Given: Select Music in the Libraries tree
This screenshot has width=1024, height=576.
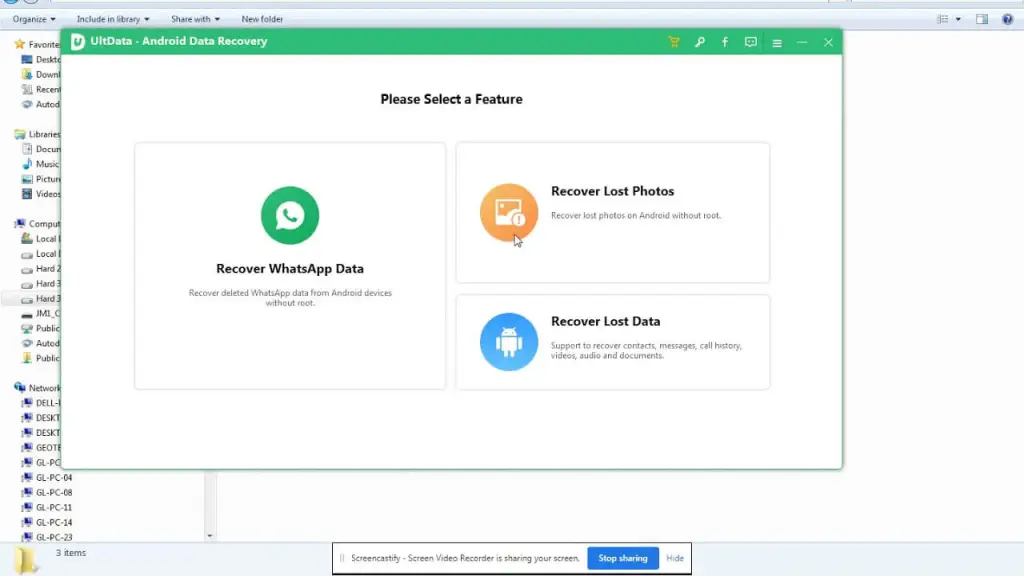Looking at the screenshot, I should (x=47, y=164).
